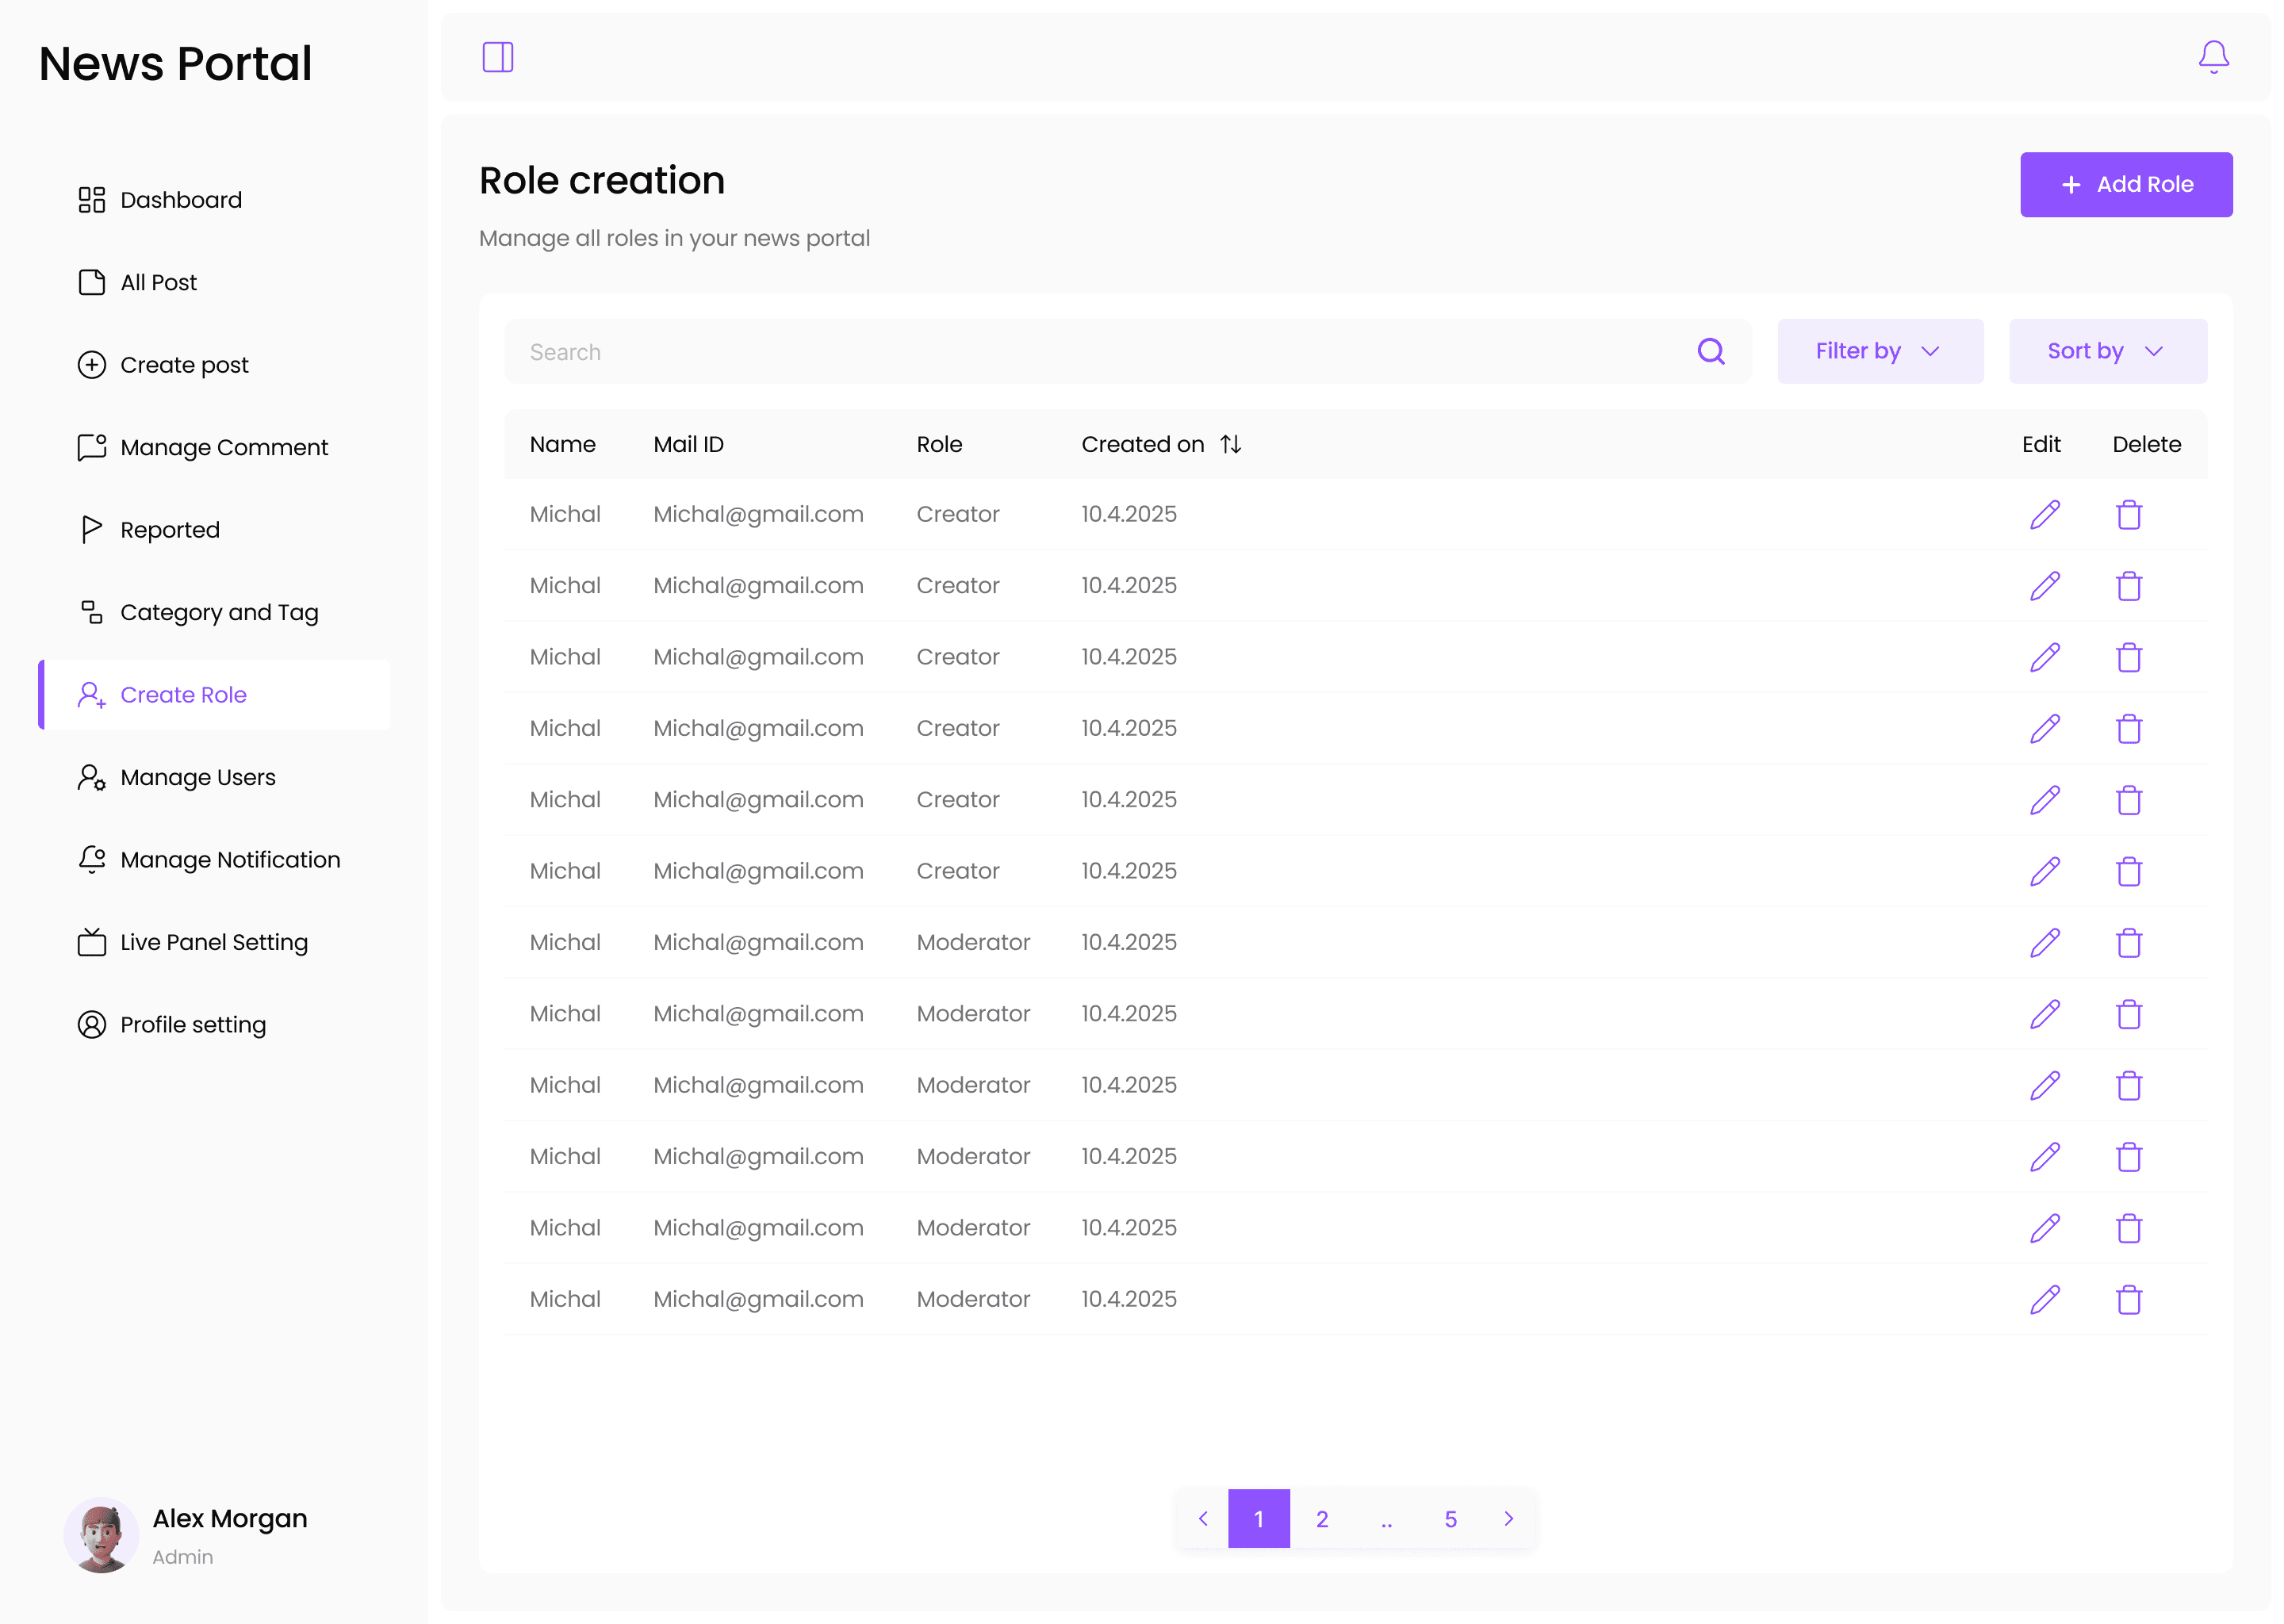Go to page 2 in pagination

[1322, 1519]
